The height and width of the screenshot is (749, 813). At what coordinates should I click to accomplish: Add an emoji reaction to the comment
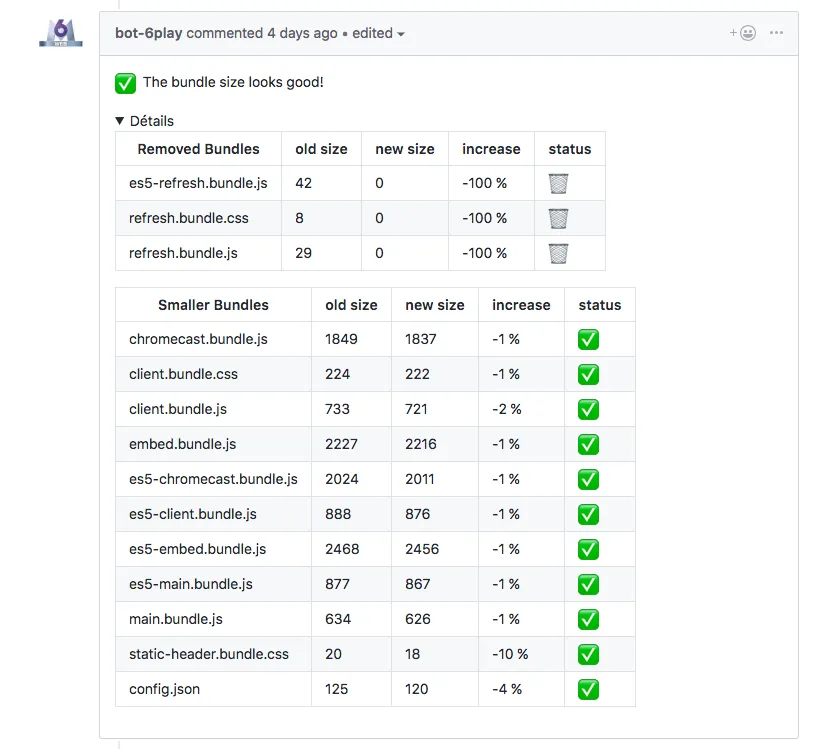click(x=742, y=33)
